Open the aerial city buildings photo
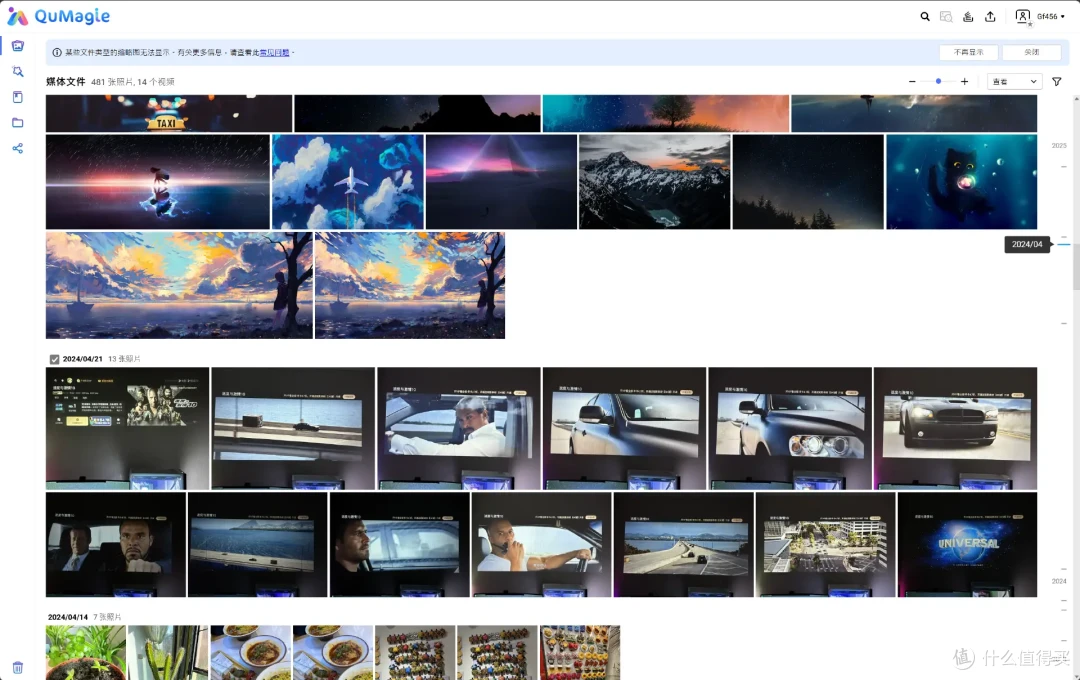The image size is (1080, 680). pyautogui.click(x=825, y=544)
